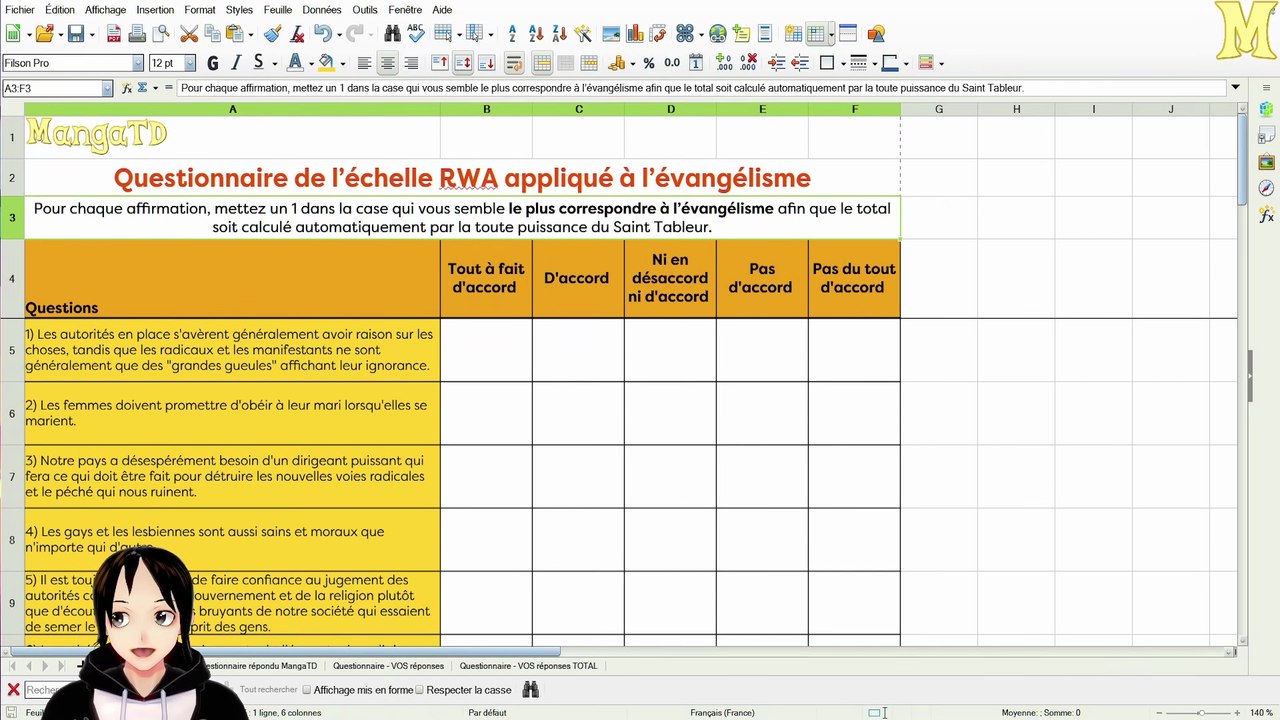The image size is (1280, 720).
Task: Open Find and Replace binoculars in toolbar
Action: [393, 34]
